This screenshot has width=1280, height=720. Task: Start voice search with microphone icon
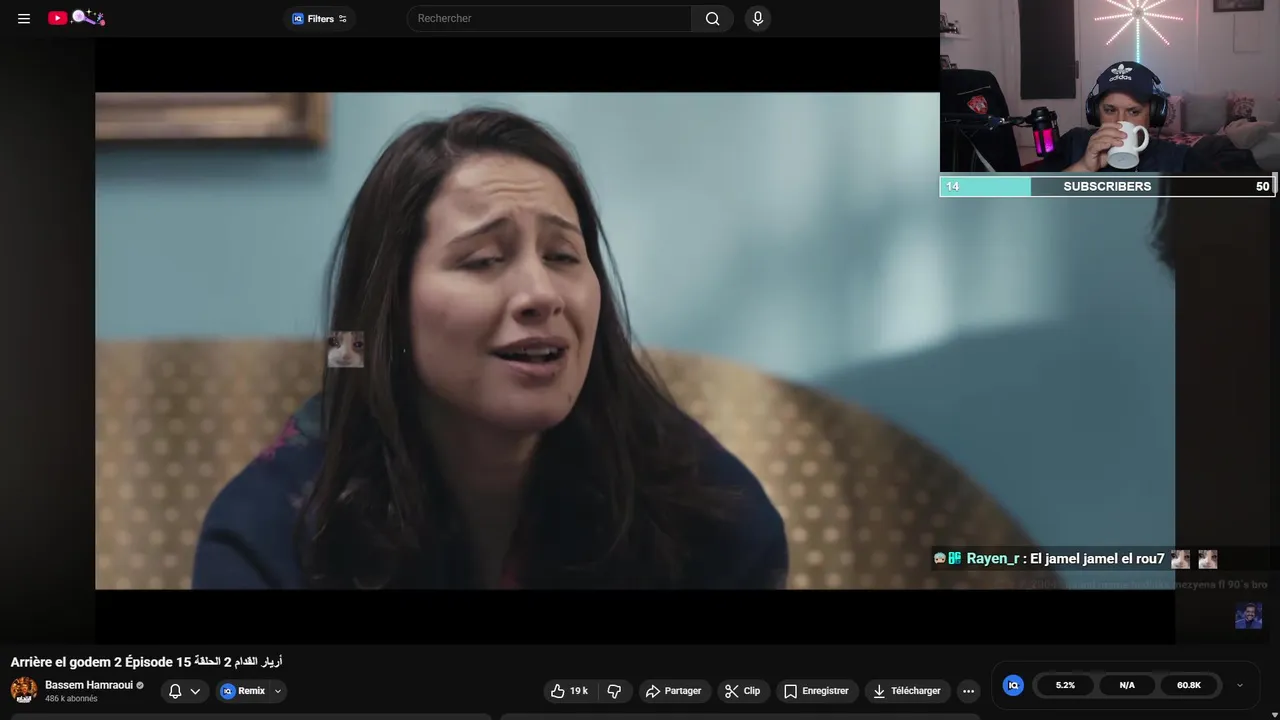757,18
